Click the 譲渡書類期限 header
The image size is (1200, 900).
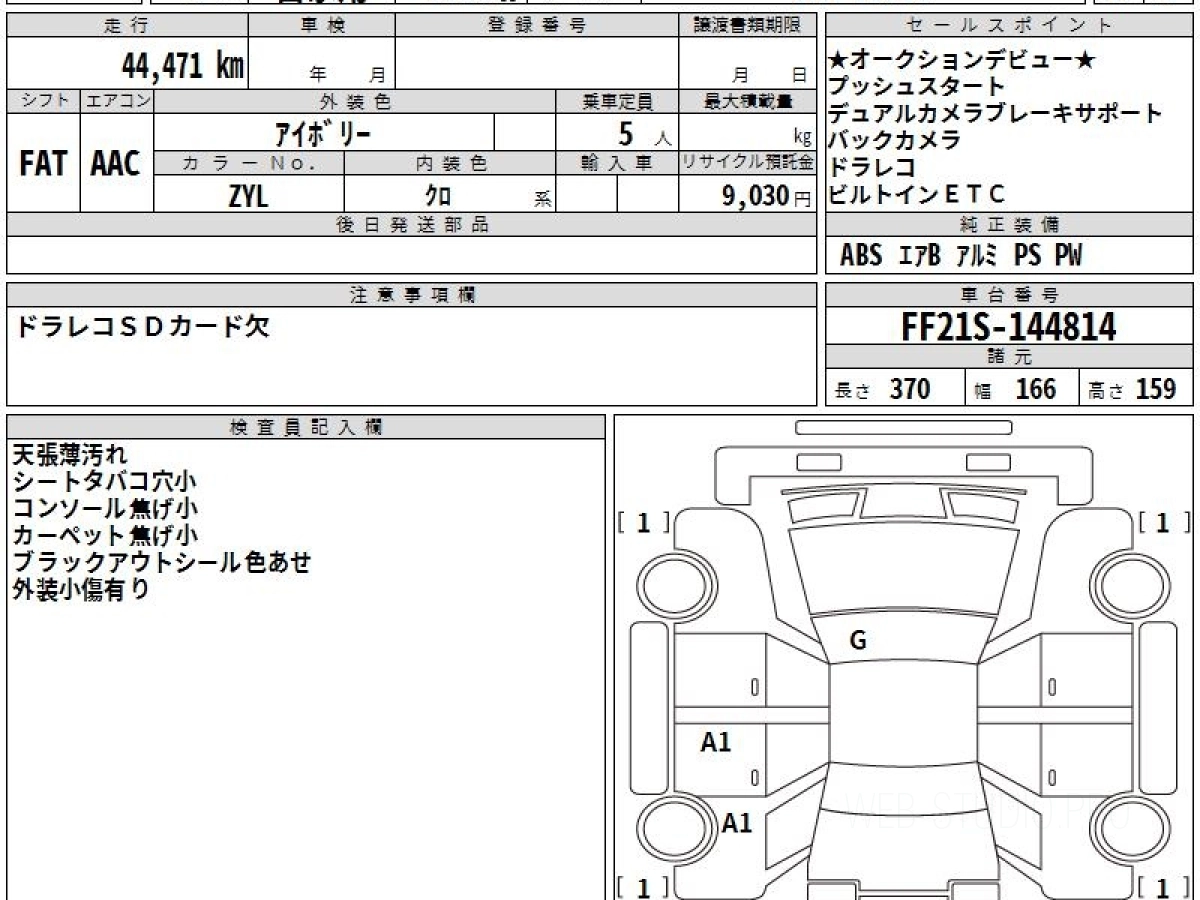click(747, 26)
